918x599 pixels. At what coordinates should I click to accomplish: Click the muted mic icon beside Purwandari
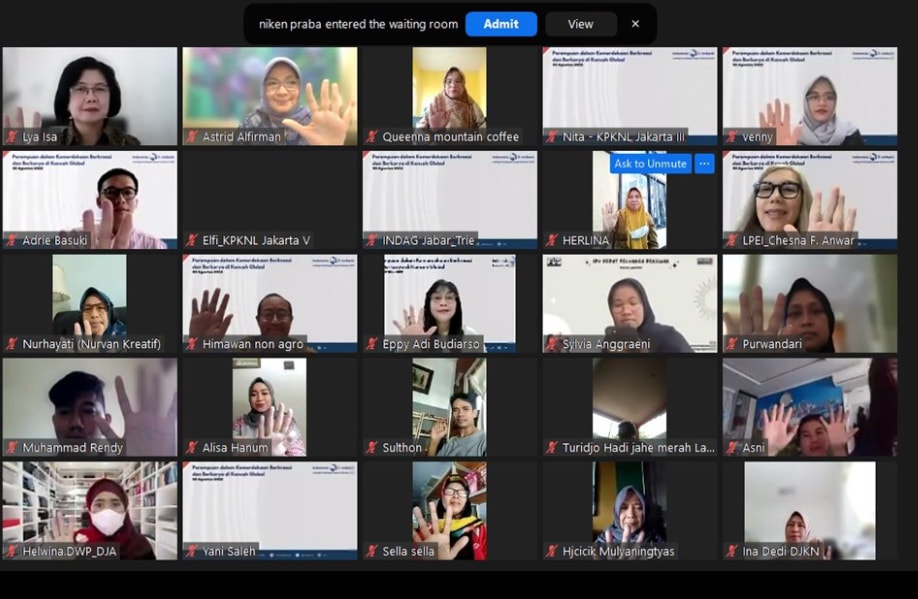click(x=732, y=344)
